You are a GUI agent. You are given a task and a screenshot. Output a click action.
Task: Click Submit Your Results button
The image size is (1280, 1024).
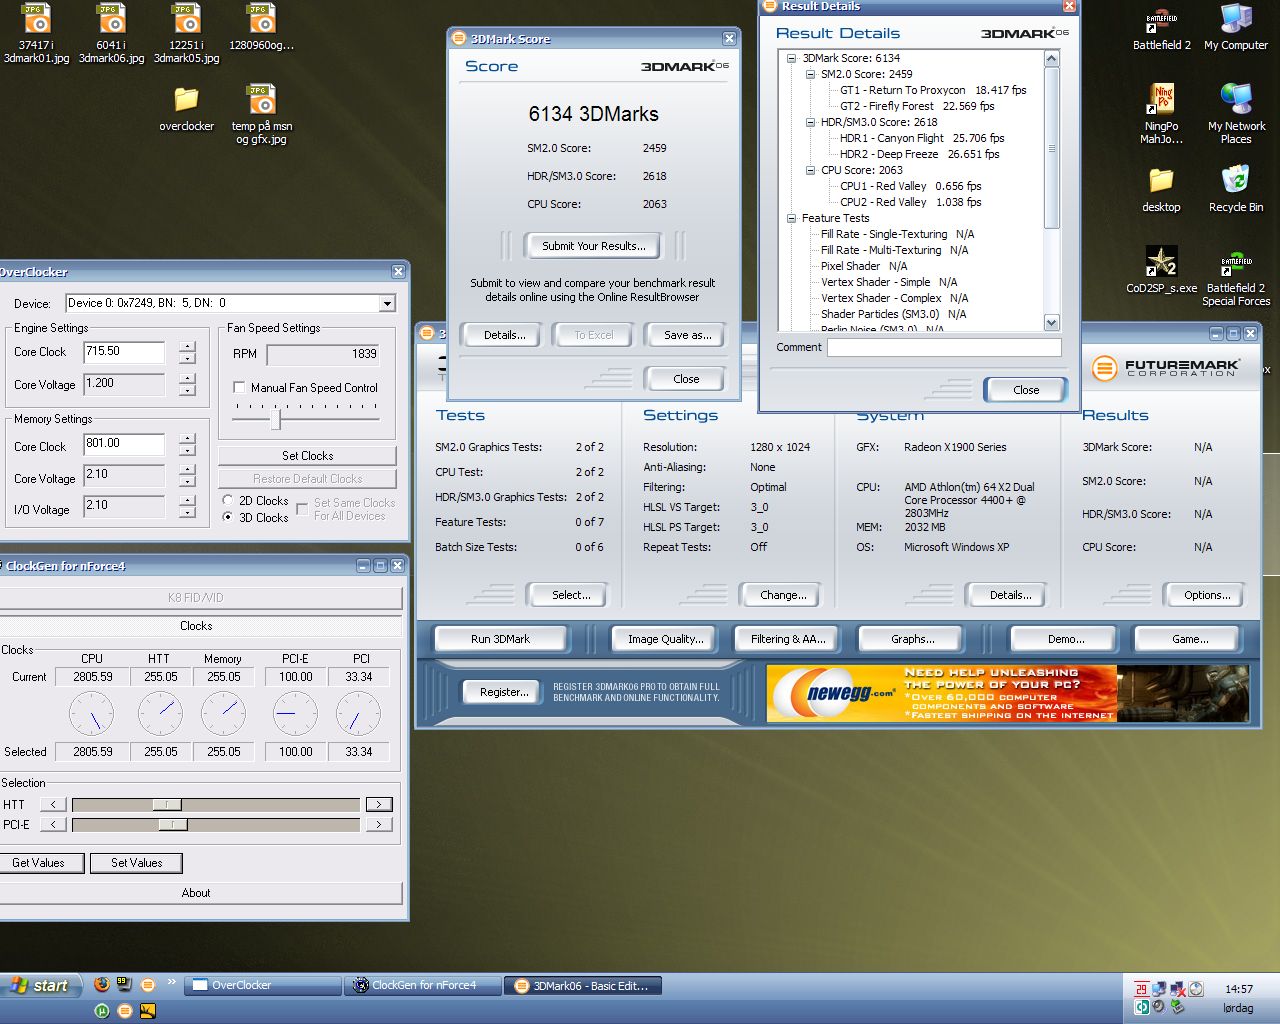coord(593,246)
